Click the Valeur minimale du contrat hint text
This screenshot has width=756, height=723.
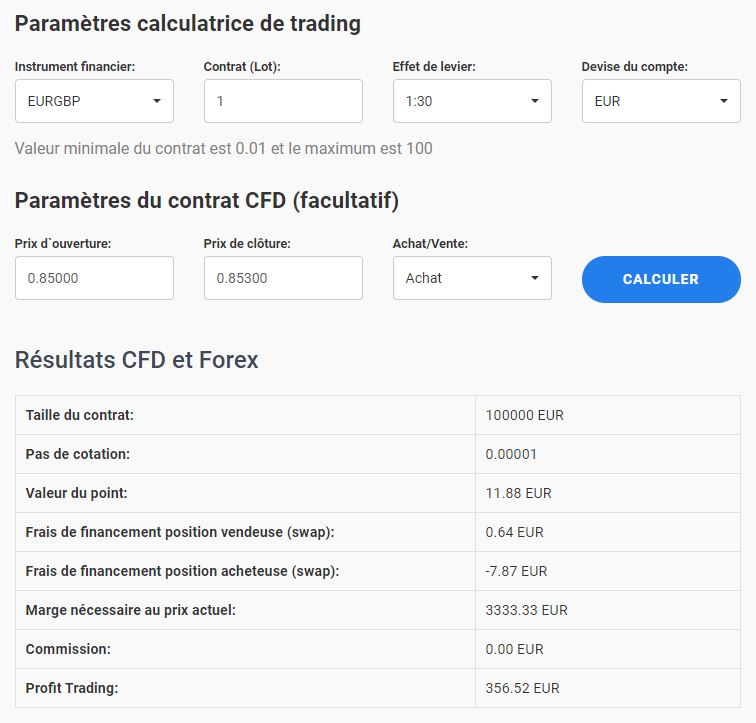[x=224, y=149]
